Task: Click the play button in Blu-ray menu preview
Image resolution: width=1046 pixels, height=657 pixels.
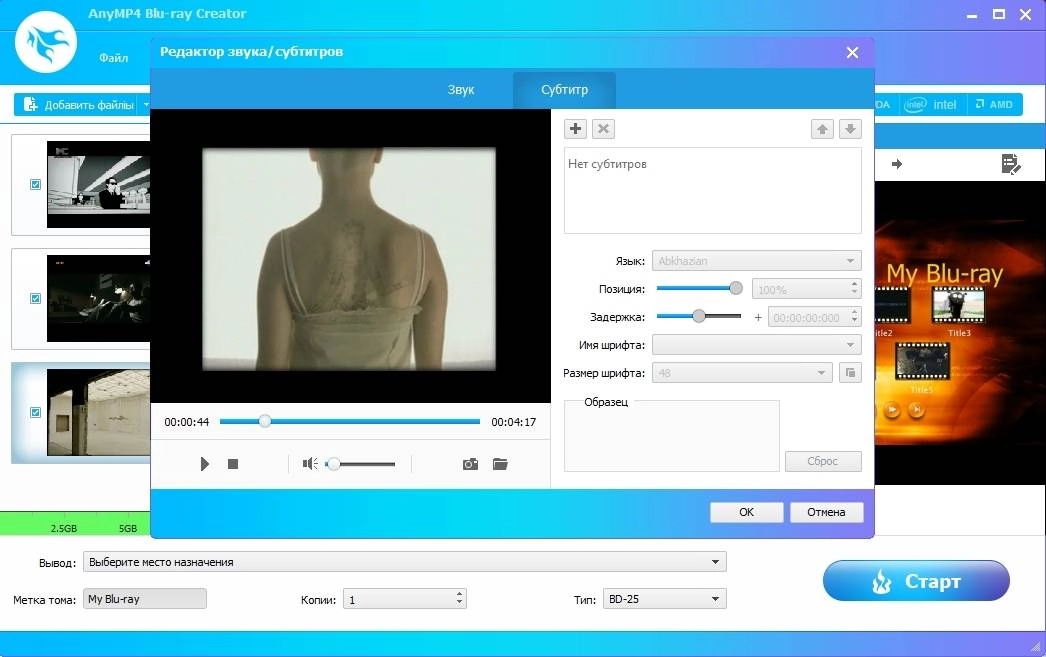Action: [892, 410]
